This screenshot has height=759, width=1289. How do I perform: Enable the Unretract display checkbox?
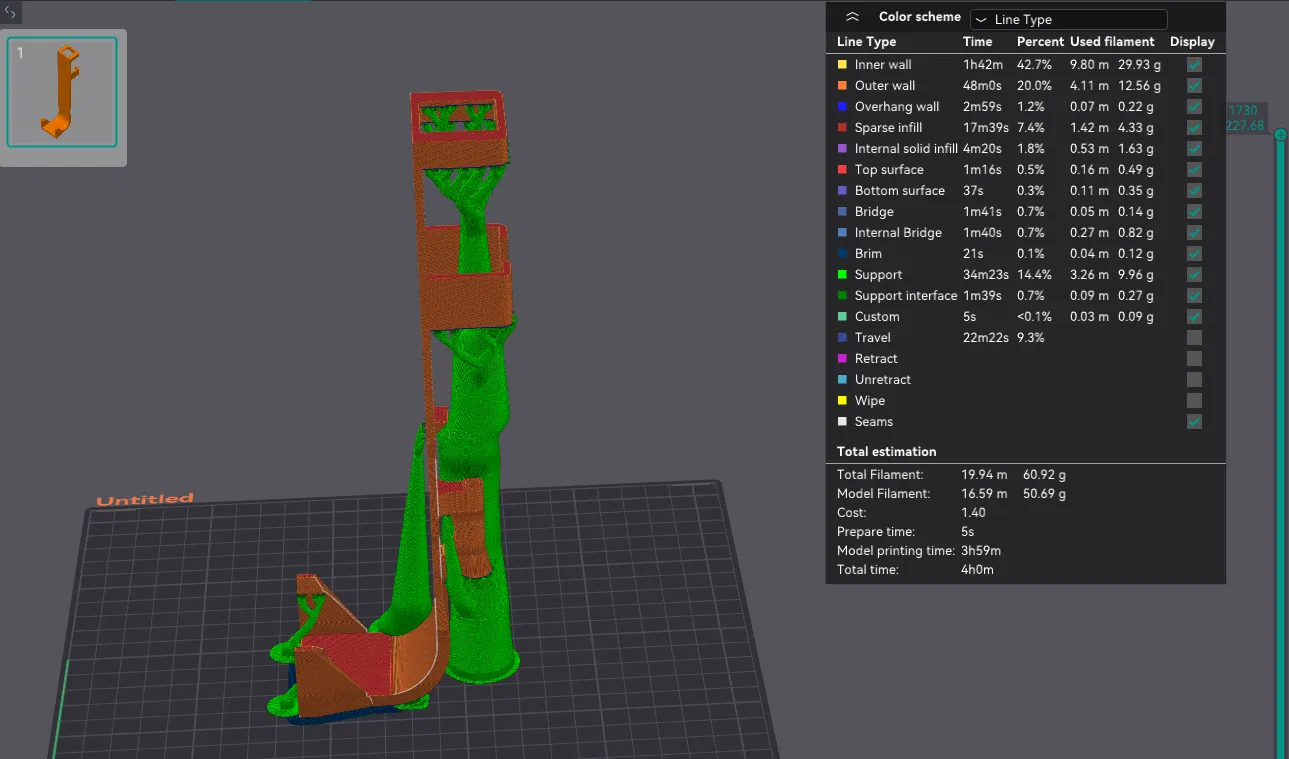(1194, 380)
